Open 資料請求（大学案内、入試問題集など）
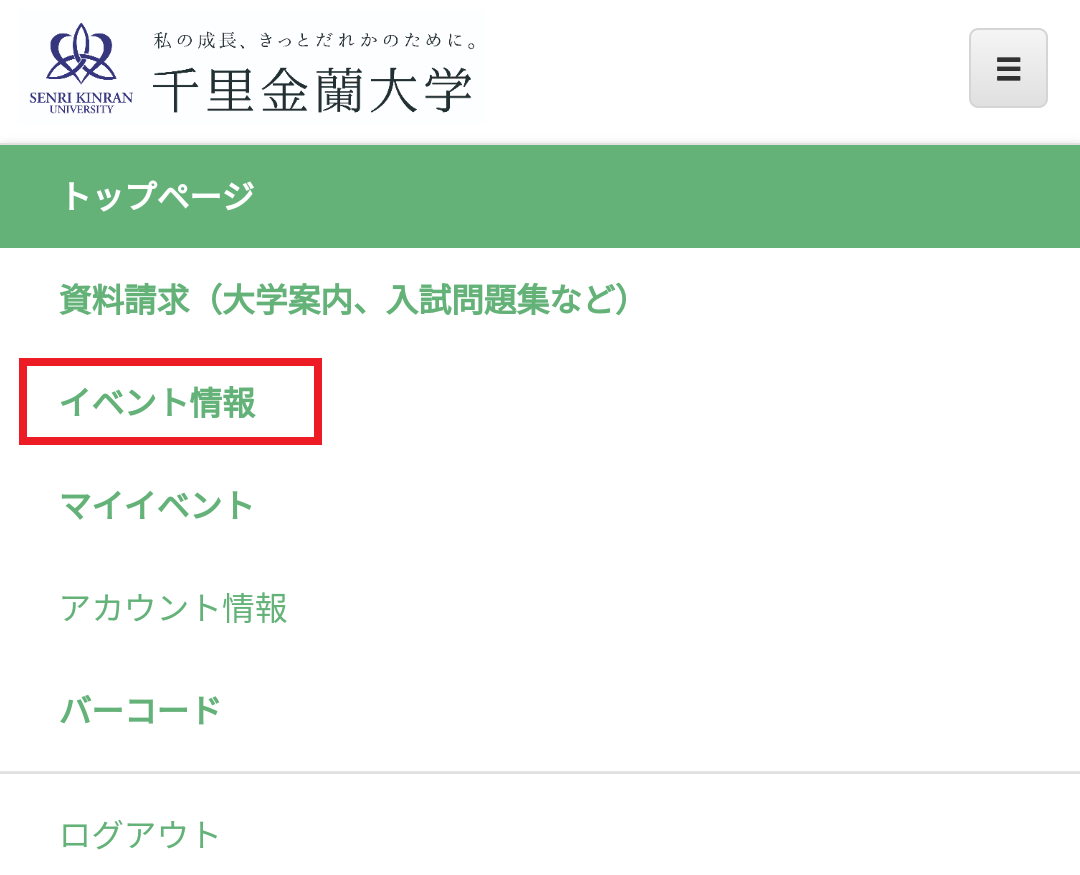1080x875 pixels. coord(344,299)
